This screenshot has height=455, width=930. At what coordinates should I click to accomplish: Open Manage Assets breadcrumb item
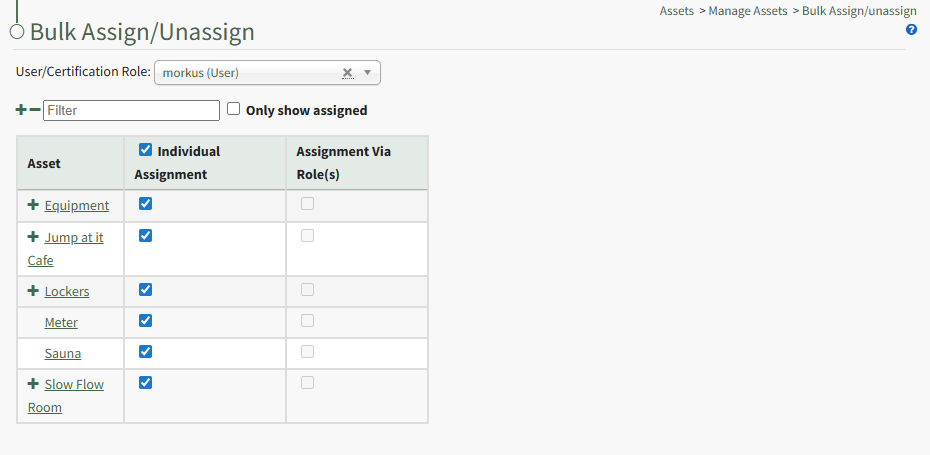[x=748, y=11]
